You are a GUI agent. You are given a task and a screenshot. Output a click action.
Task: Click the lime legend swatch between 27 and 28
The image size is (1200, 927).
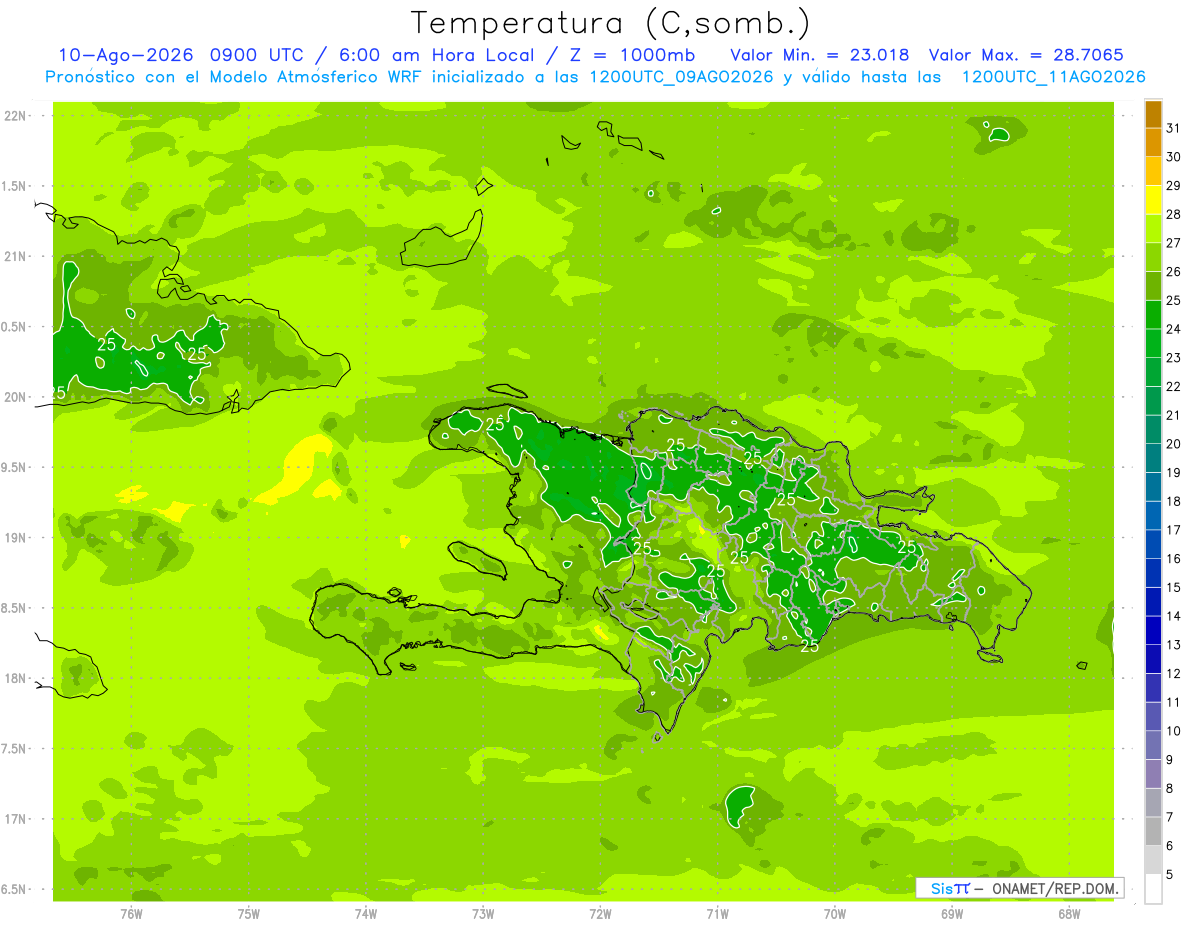tap(1153, 229)
